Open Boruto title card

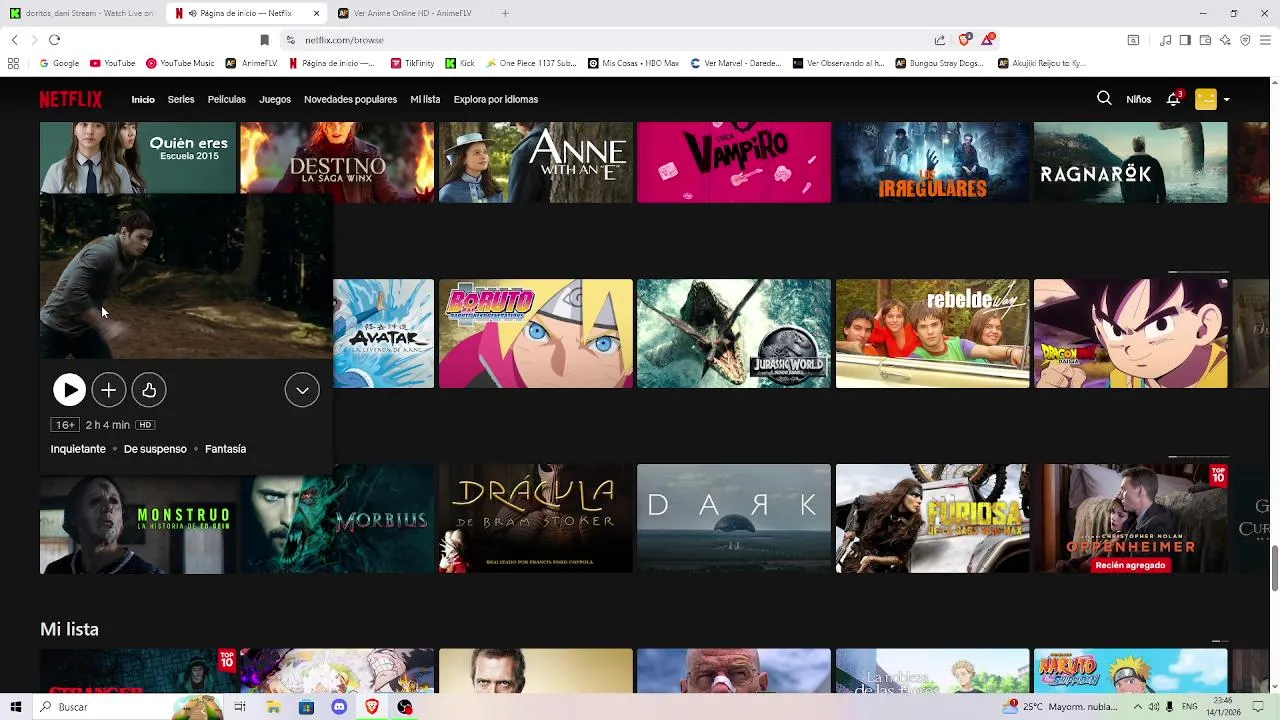click(536, 333)
